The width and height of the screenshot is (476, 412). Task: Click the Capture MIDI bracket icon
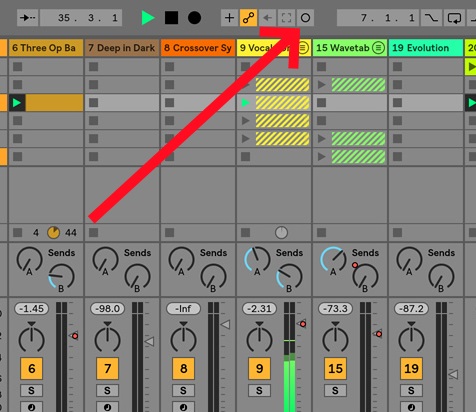tap(286, 18)
